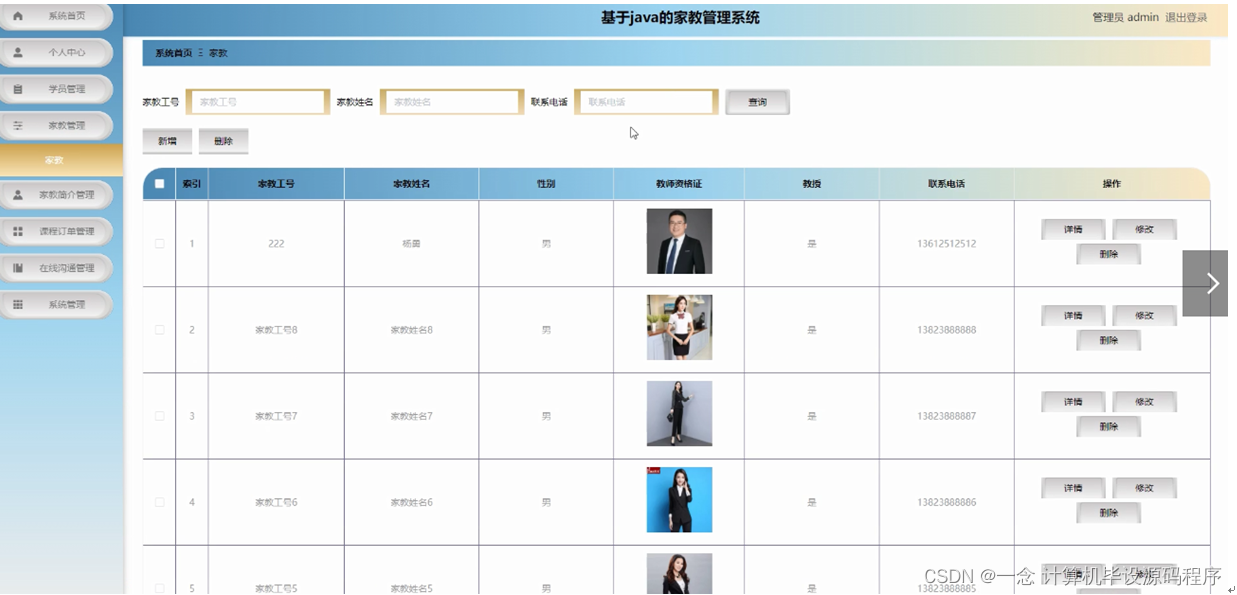The width and height of the screenshot is (1237, 595).
Task: Open 详情 for the row with 13612512512
Action: coord(1073,229)
